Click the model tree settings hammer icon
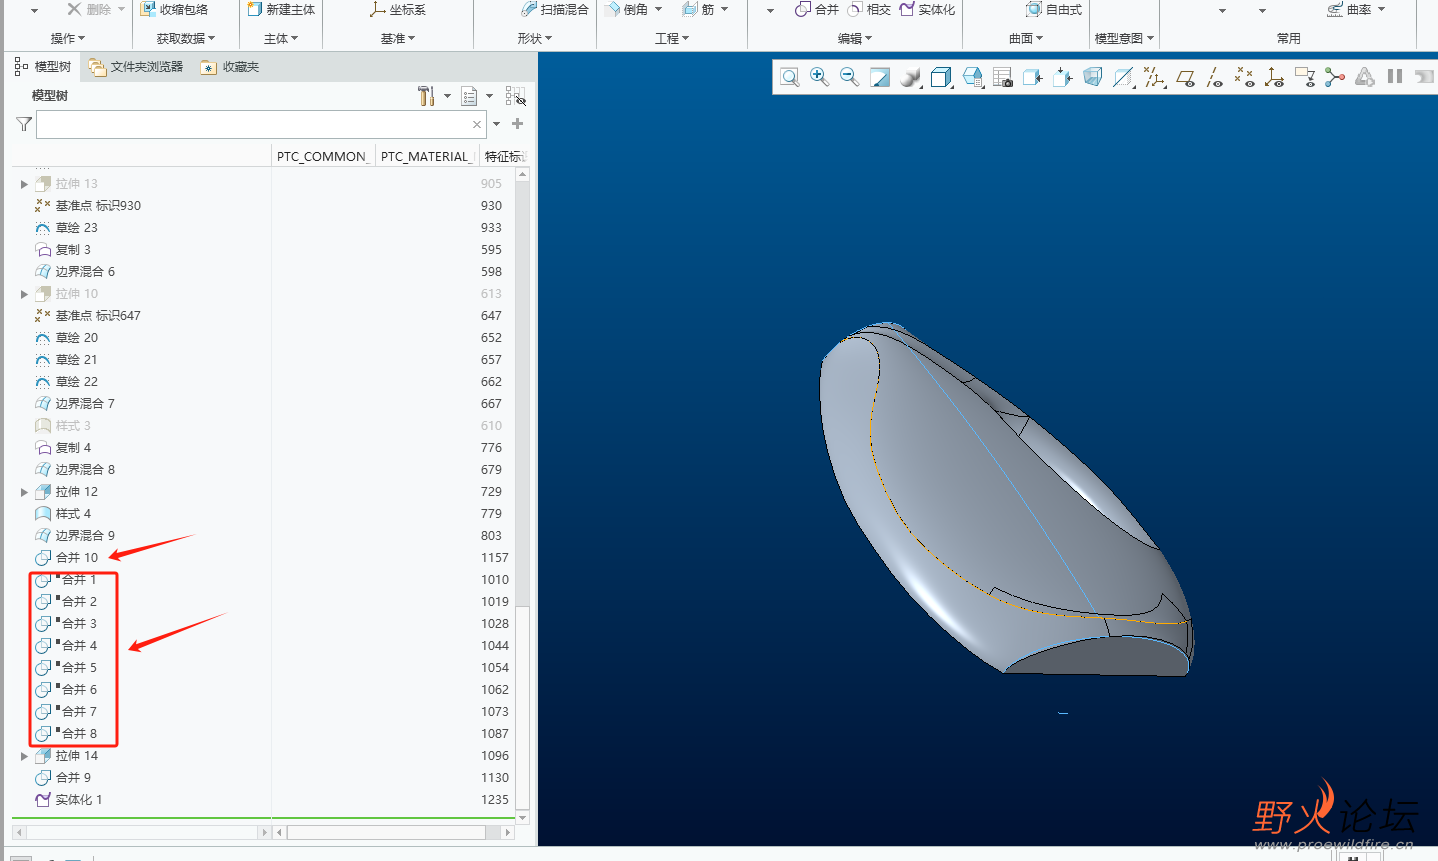1438x861 pixels. coord(426,96)
